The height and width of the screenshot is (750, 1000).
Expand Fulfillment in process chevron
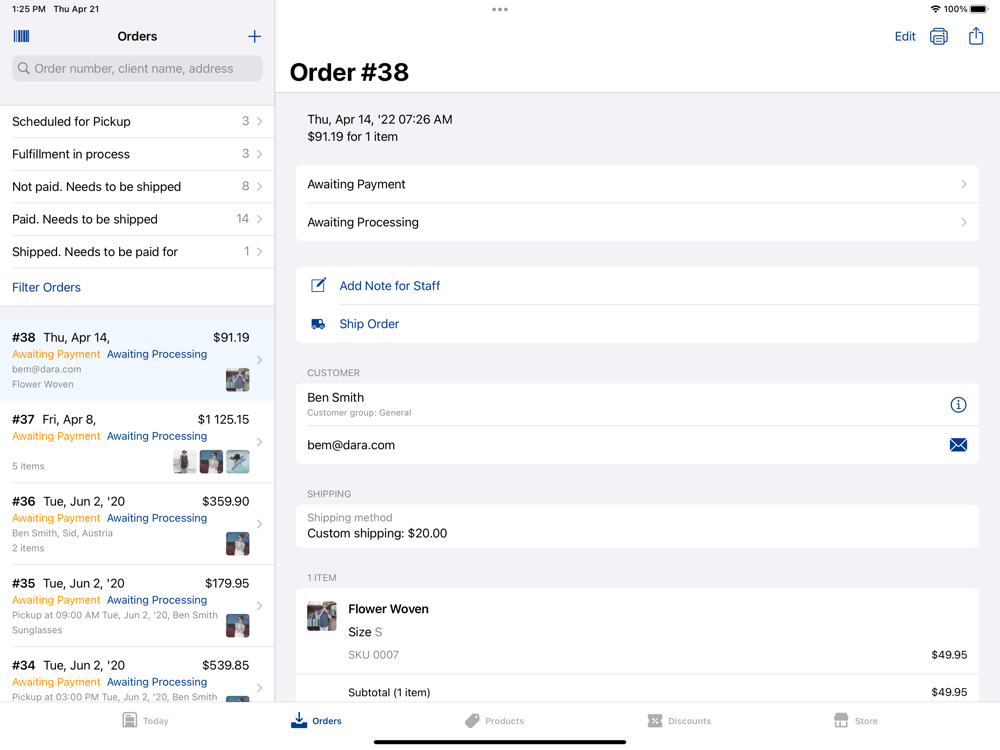[x=260, y=154]
